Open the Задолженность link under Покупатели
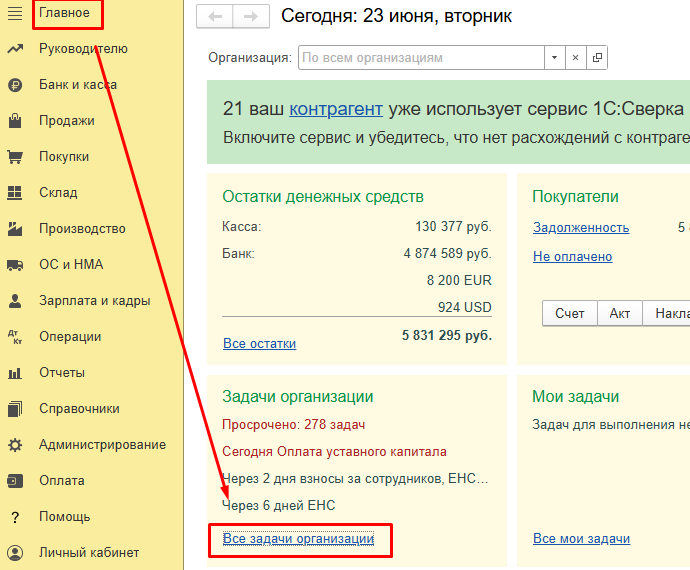 581,228
